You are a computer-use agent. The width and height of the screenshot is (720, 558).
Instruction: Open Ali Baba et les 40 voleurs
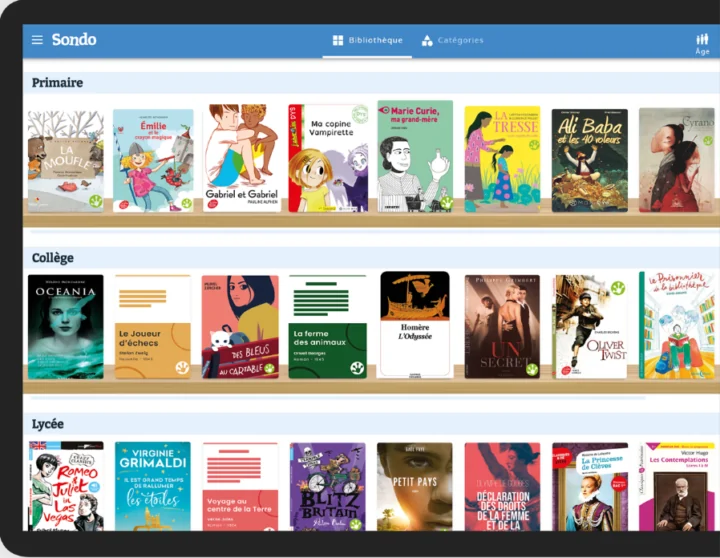pyautogui.click(x=590, y=161)
